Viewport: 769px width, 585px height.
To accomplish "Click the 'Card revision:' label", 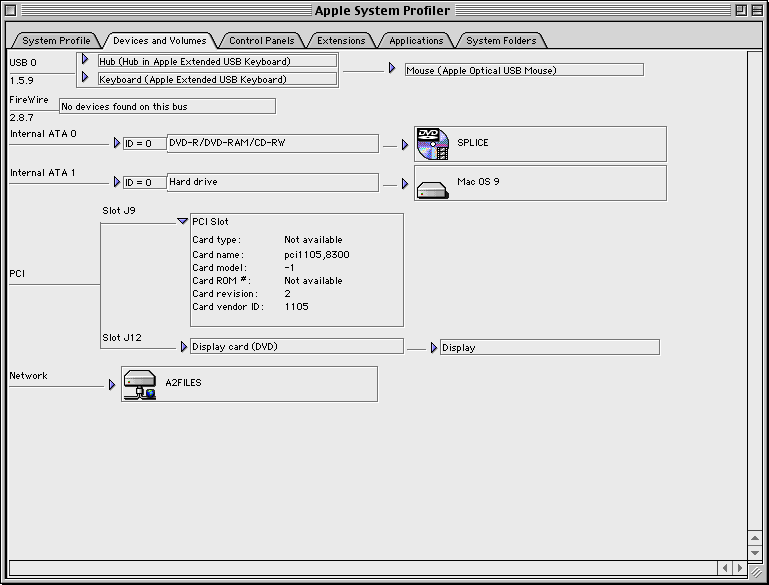I will pos(225,294).
